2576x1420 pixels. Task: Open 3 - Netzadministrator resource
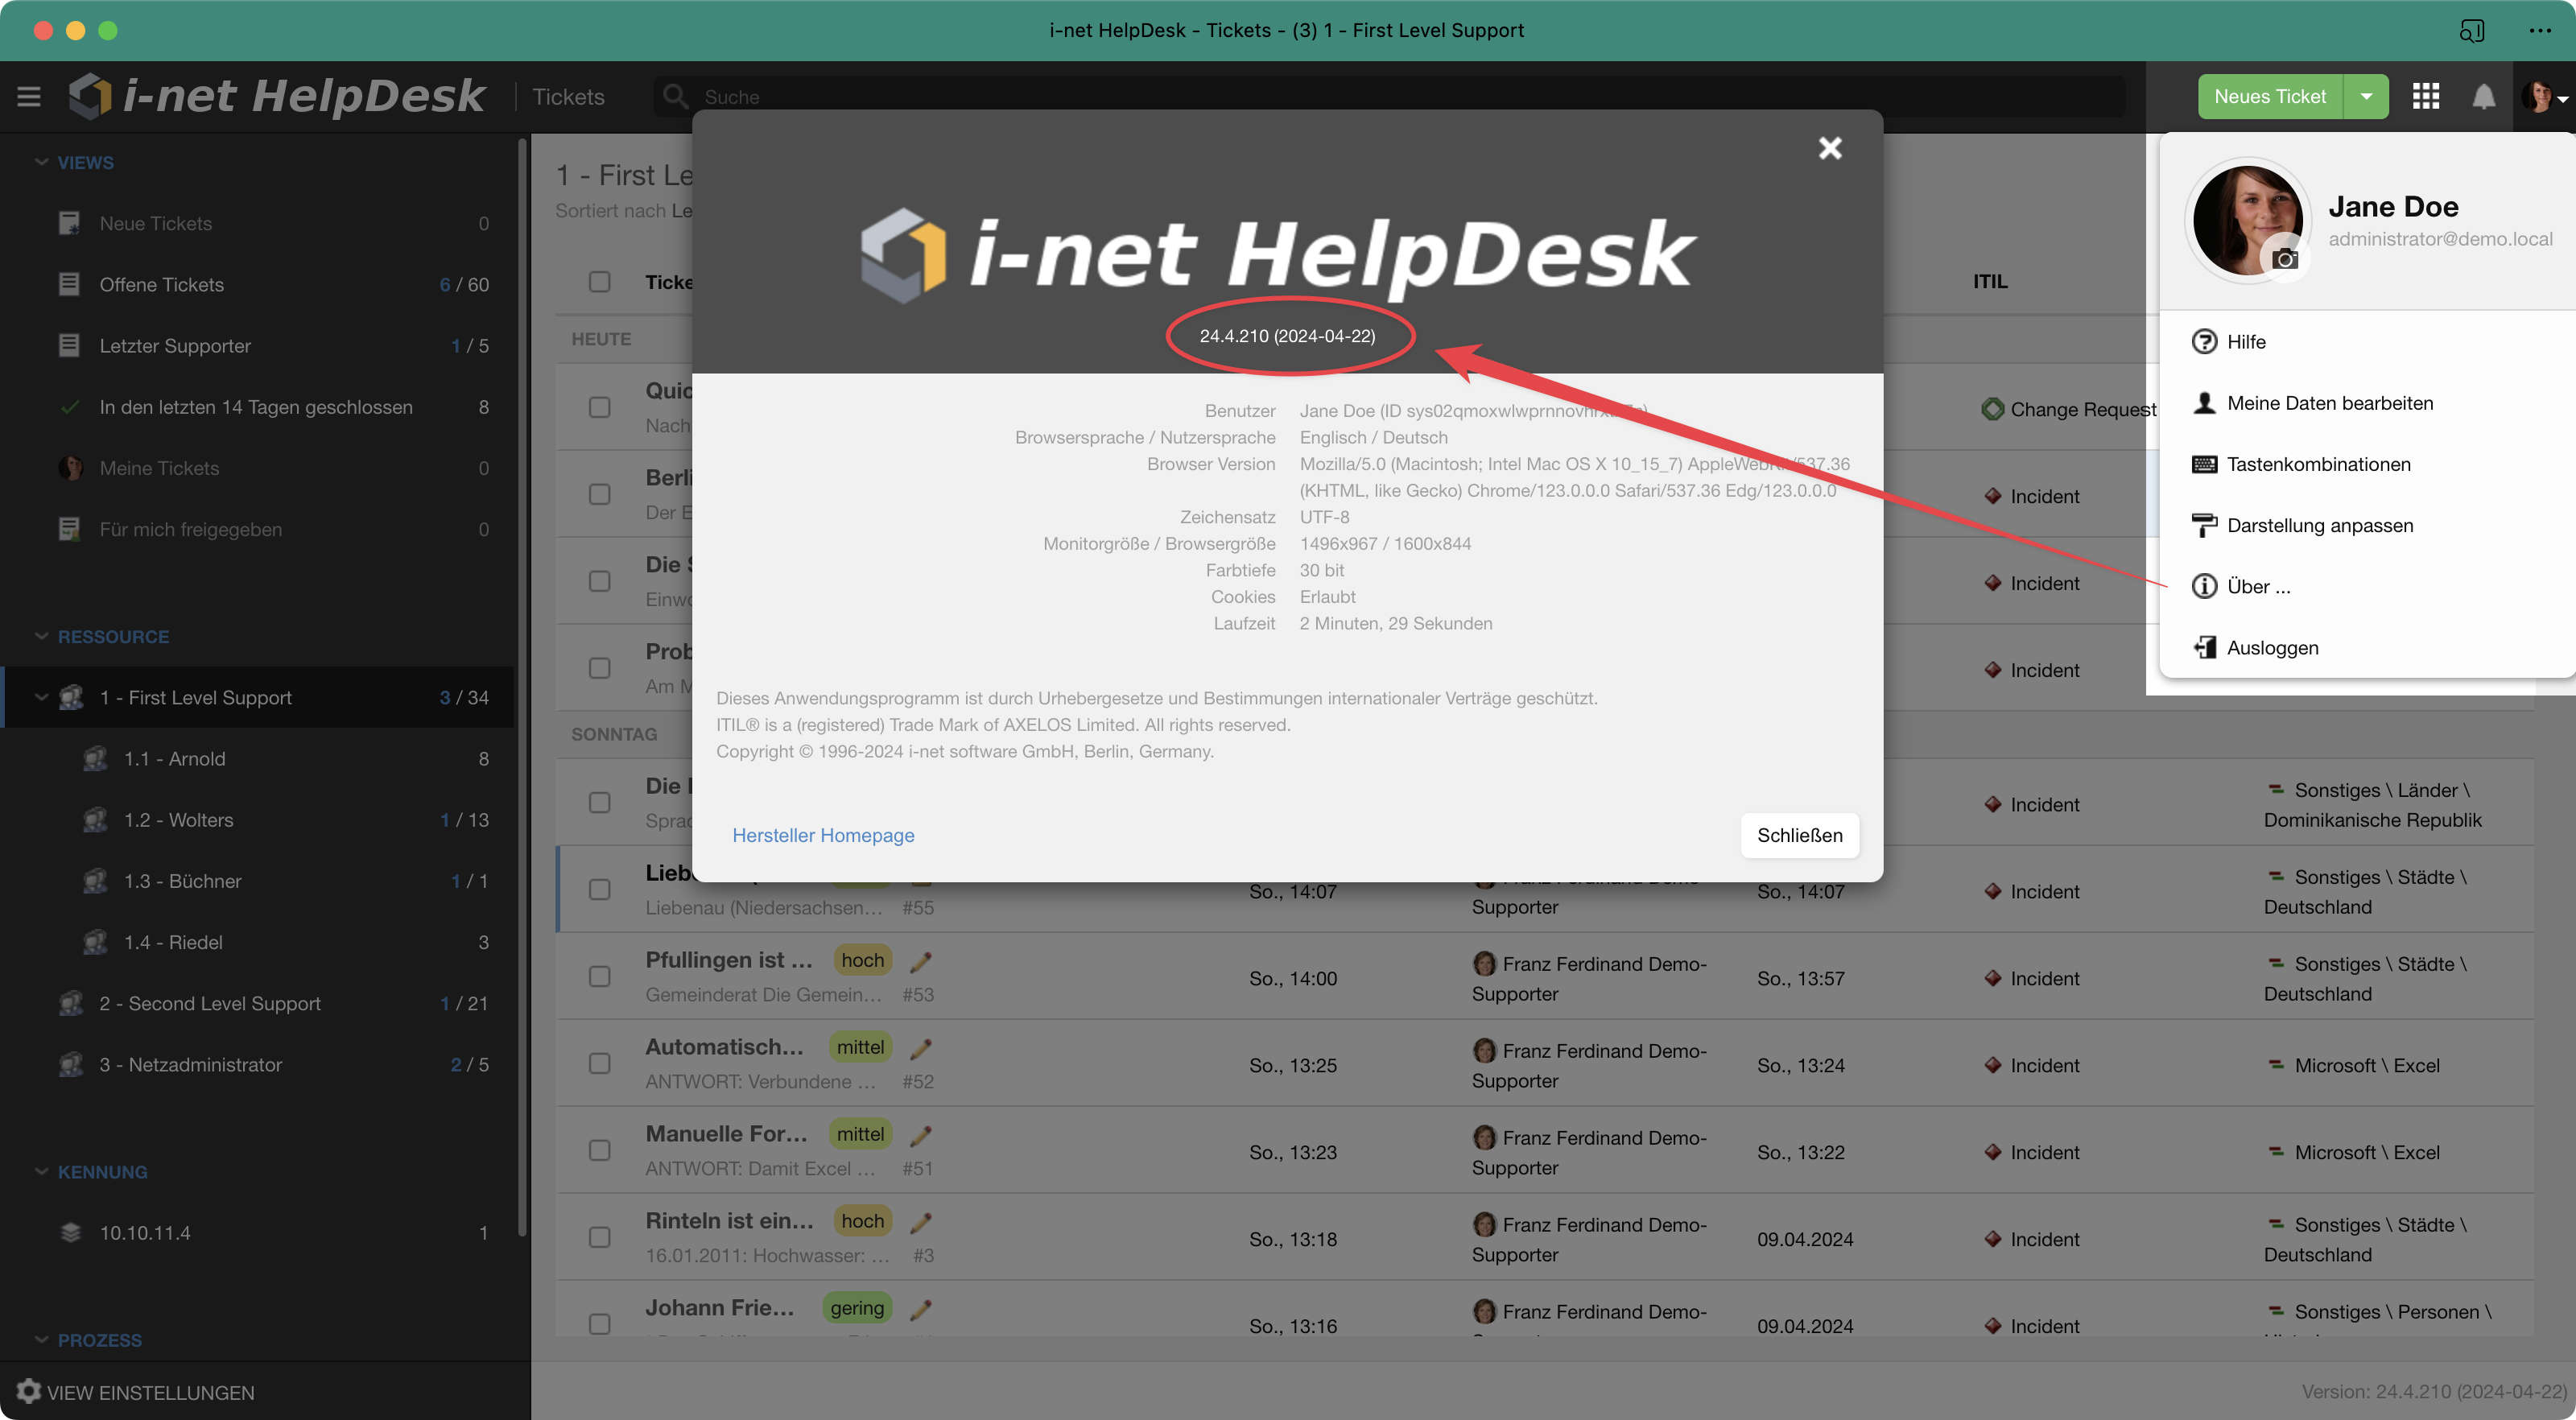(x=257, y=1064)
